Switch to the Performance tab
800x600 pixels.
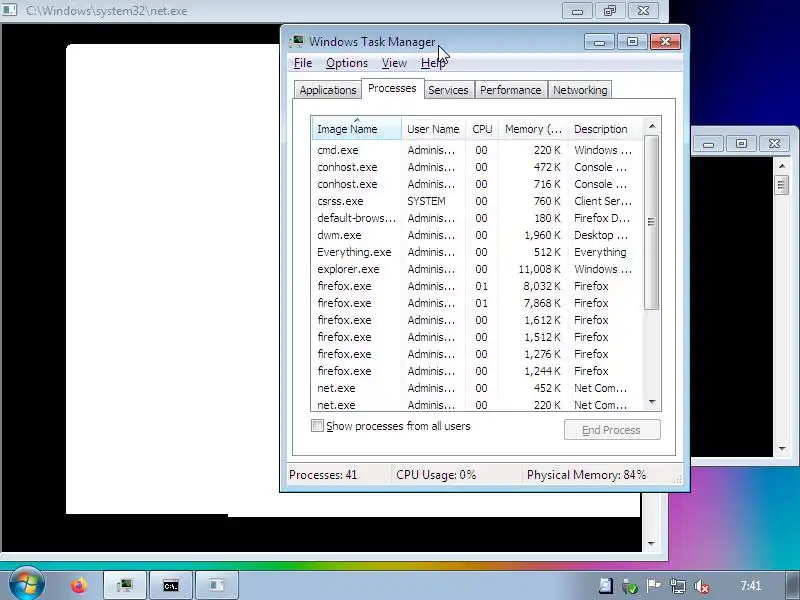(x=510, y=90)
